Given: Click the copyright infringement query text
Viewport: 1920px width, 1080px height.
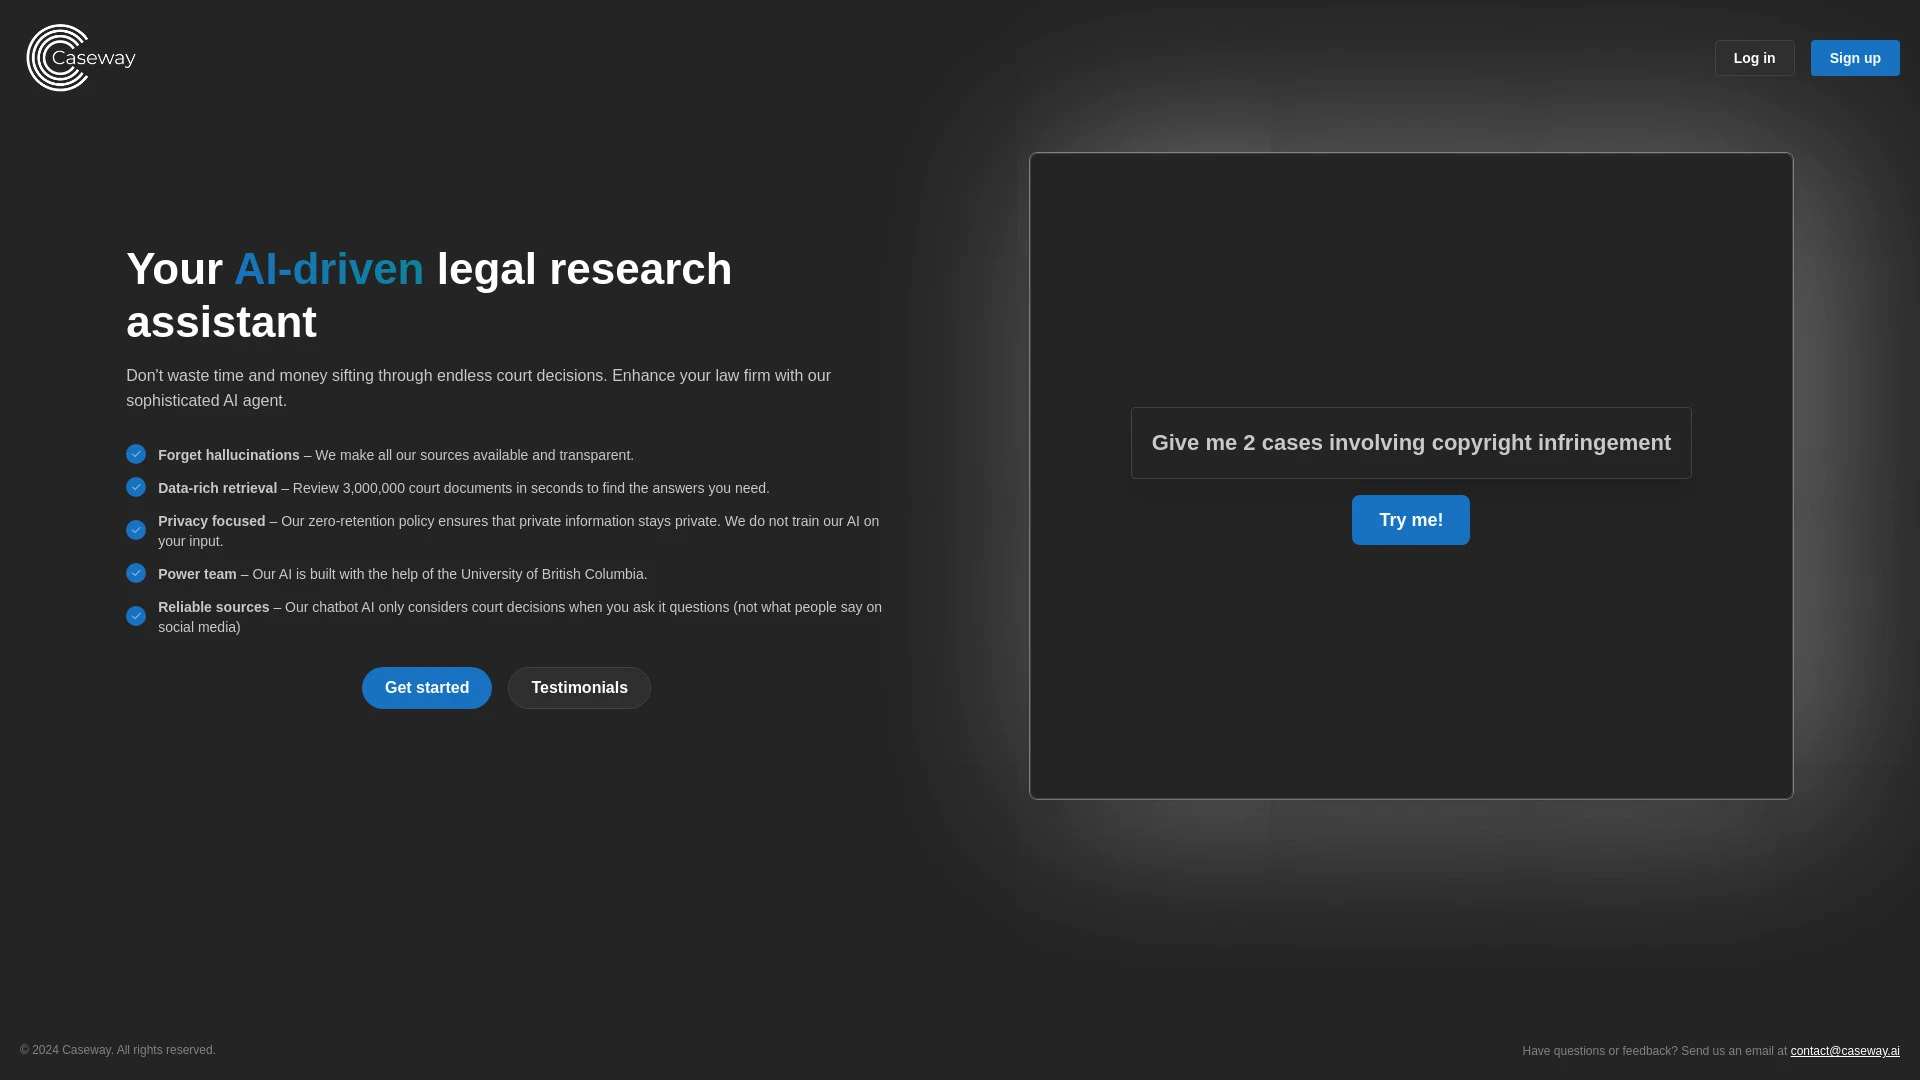Looking at the screenshot, I should (1411, 442).
